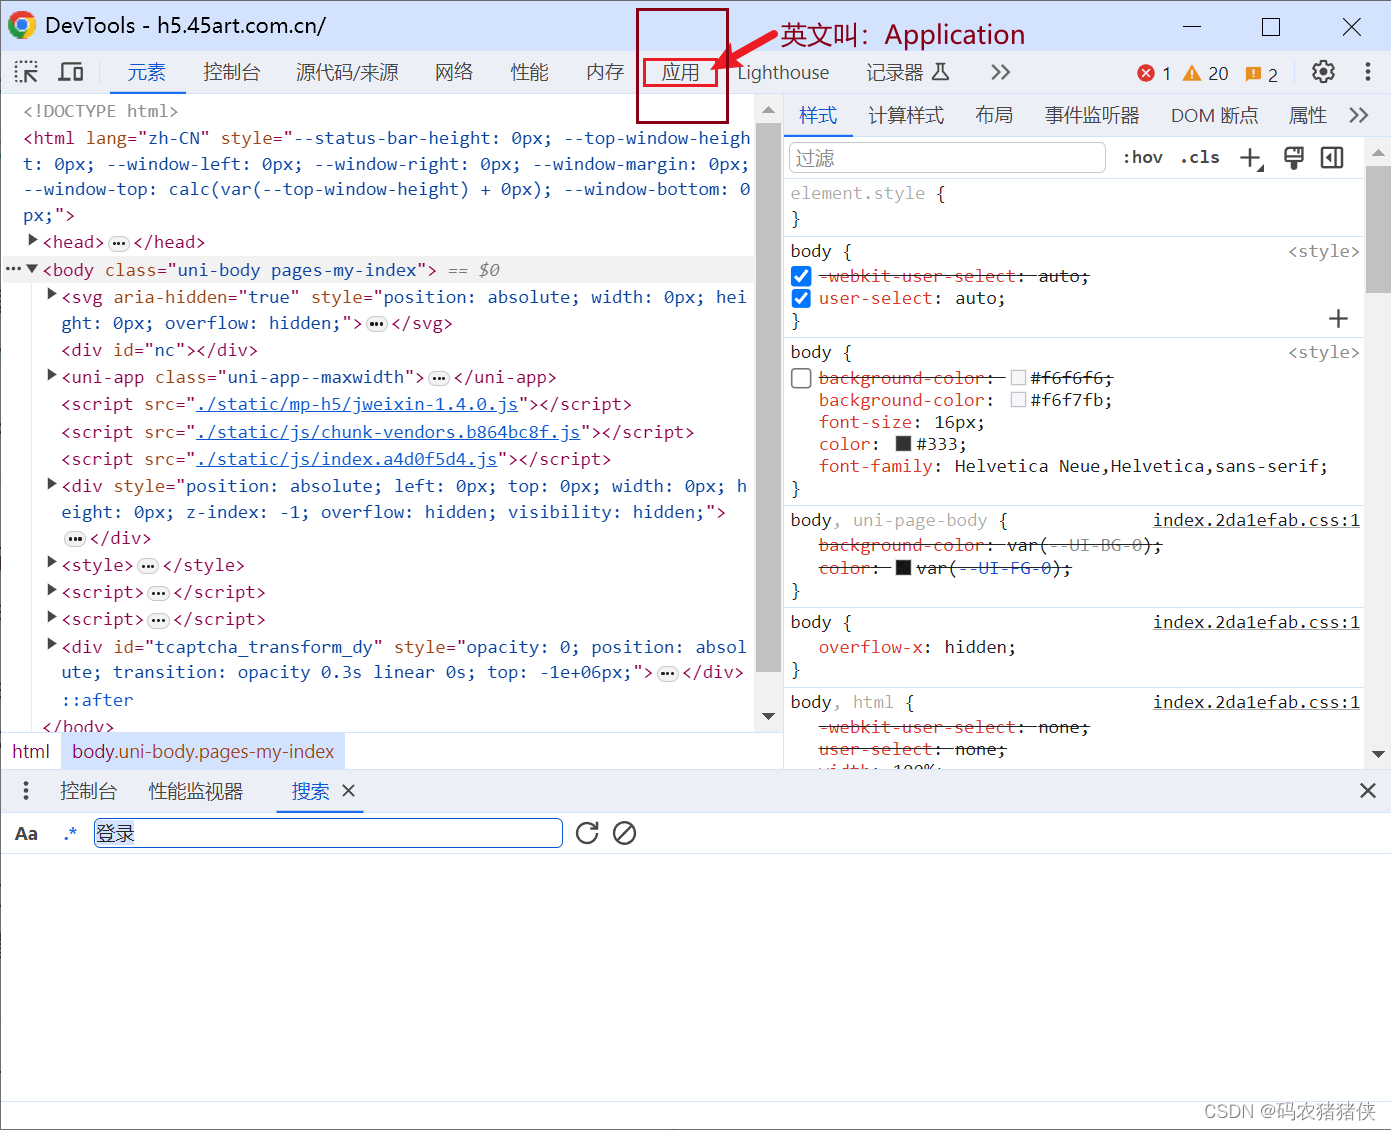
Task: Expand the svg aria-hidden node
Action: pyautogui.click(x=52, y=295)
